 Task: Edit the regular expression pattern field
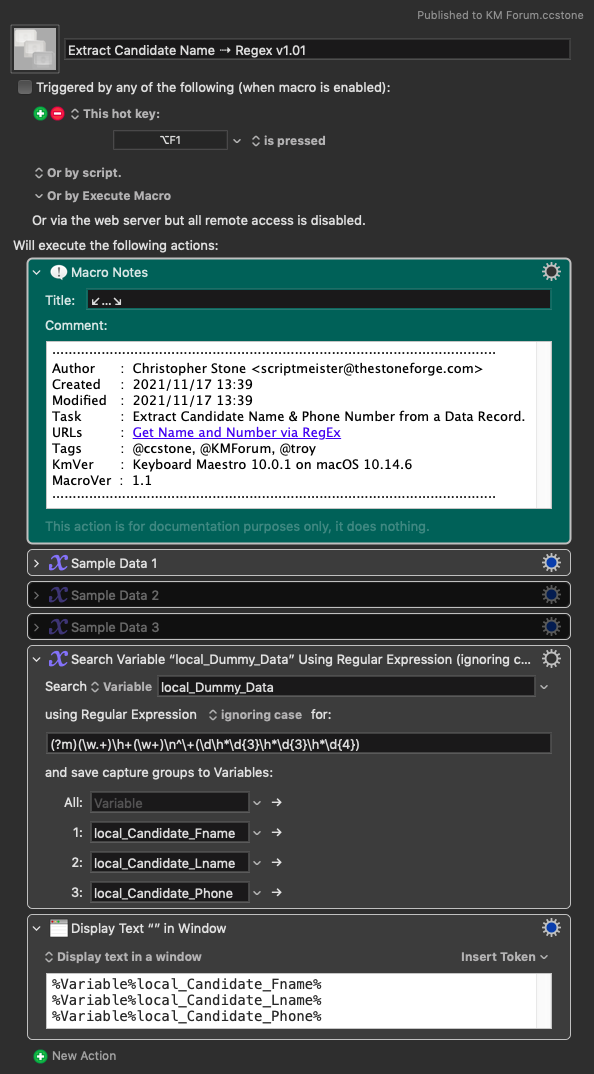[x=298, y=744]
